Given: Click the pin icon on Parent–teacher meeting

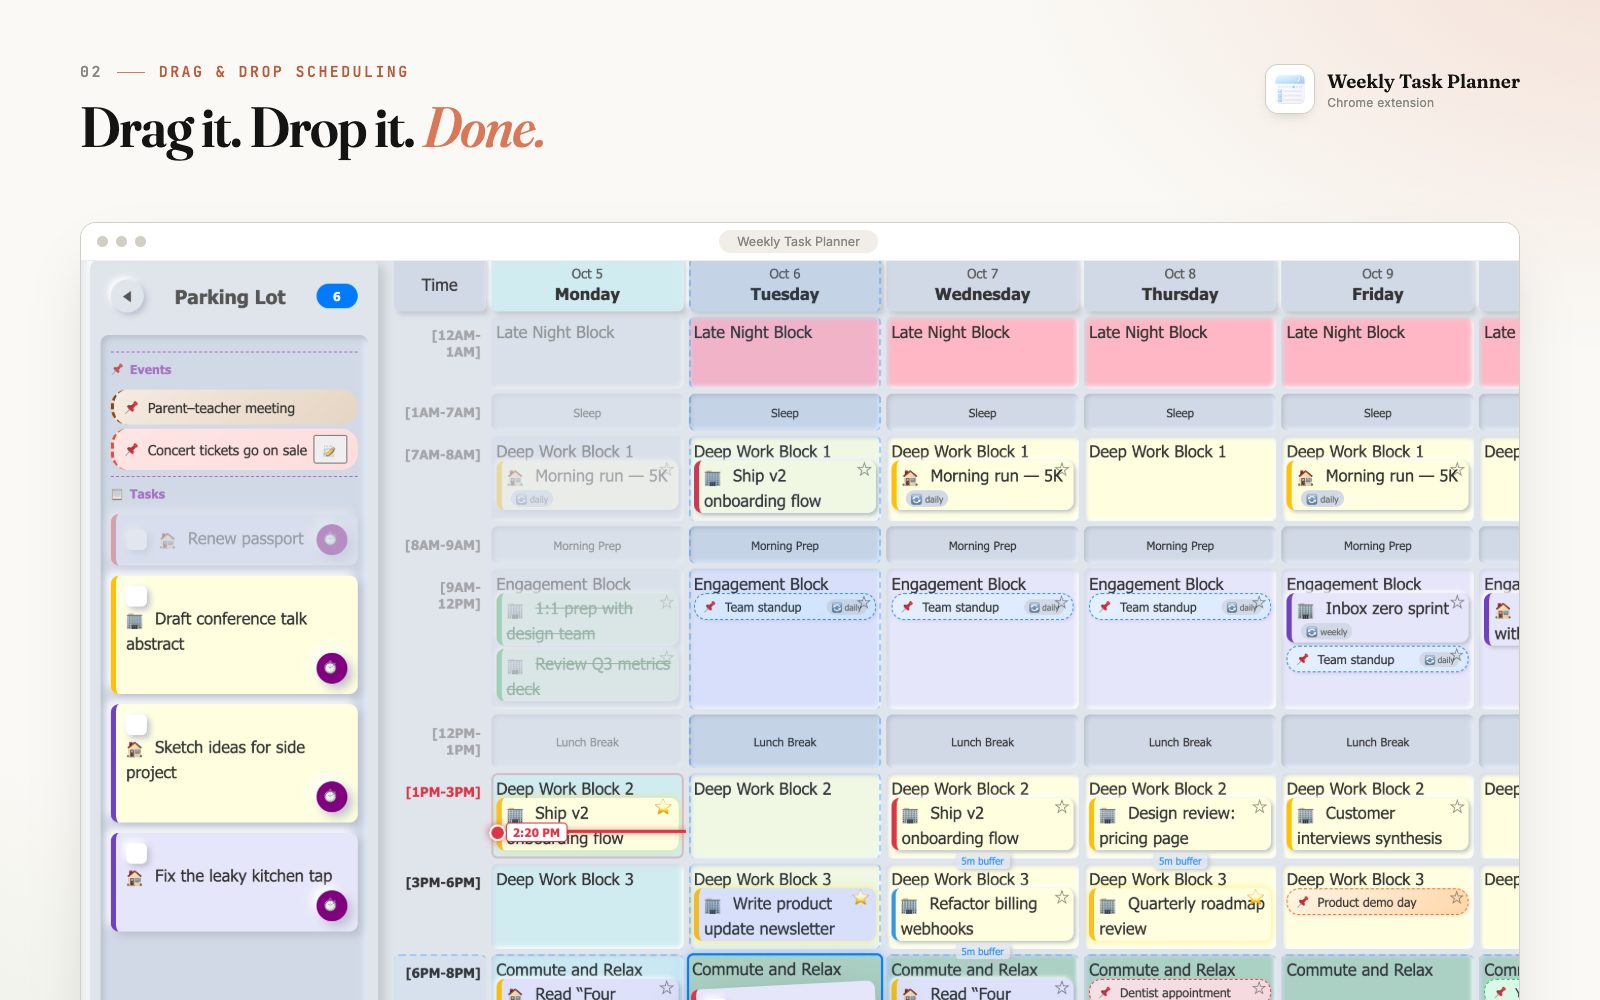Looking at the screenshot, I should pyautogui.click(x=132, y=407).
